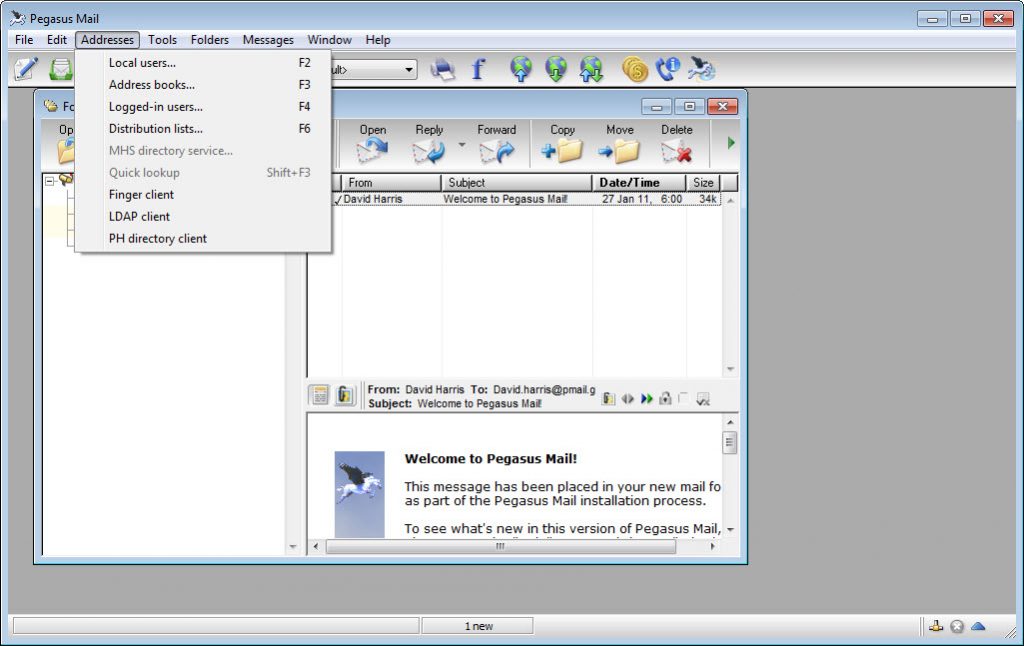Open the Reply button dropdown arrow

click(462, 144)
